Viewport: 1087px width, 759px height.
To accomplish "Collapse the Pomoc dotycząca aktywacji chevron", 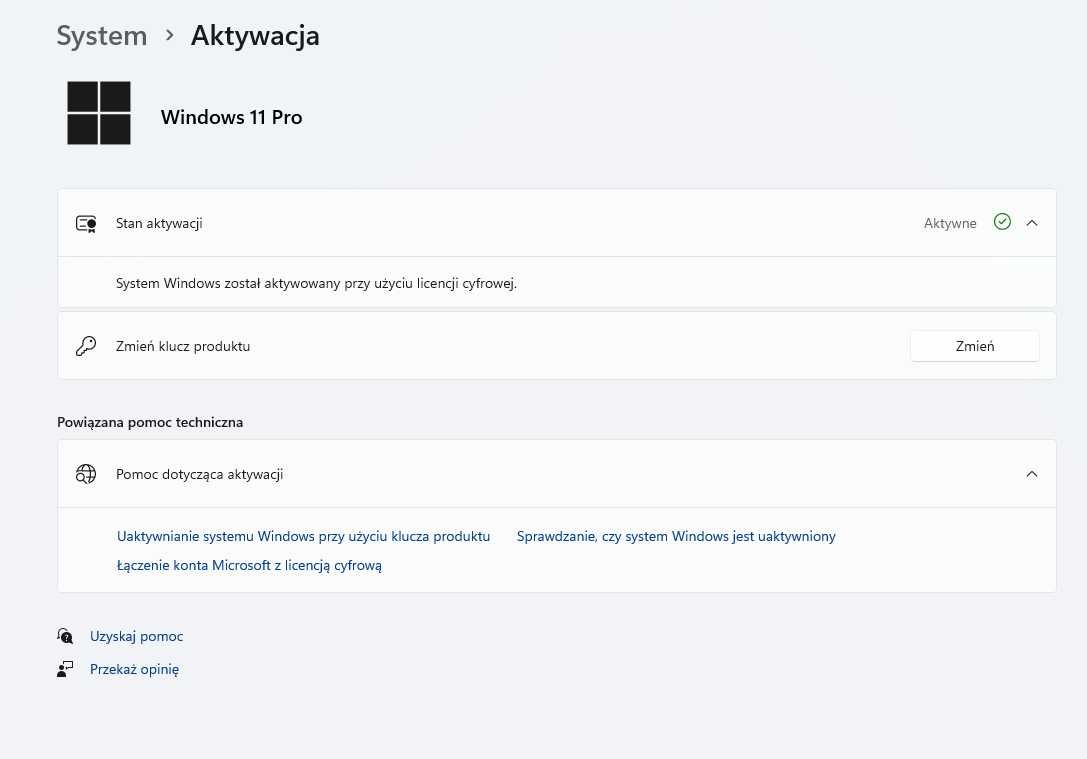I will [1032, 474].
